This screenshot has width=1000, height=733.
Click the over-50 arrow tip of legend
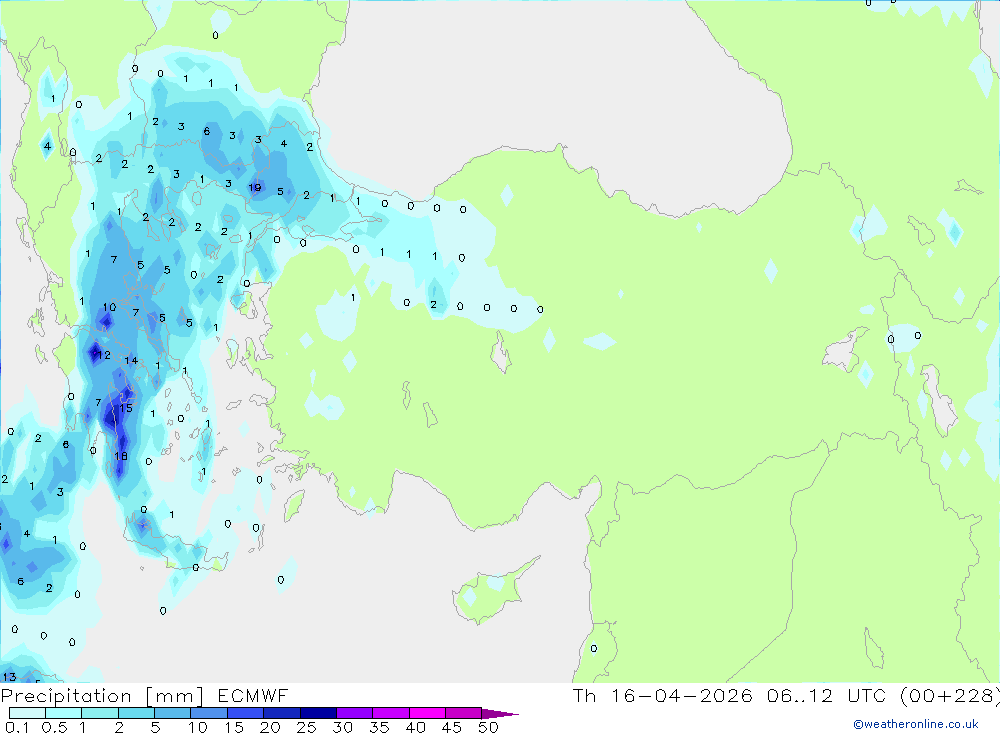pos(500,713)
